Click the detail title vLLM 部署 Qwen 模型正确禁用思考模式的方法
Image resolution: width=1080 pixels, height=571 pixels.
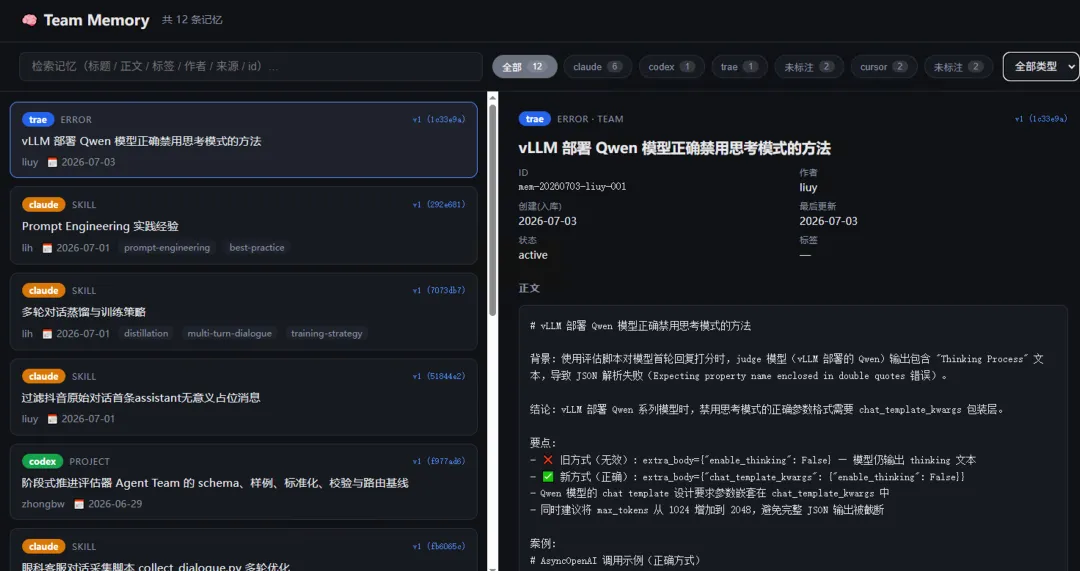[x=674, y=148]
